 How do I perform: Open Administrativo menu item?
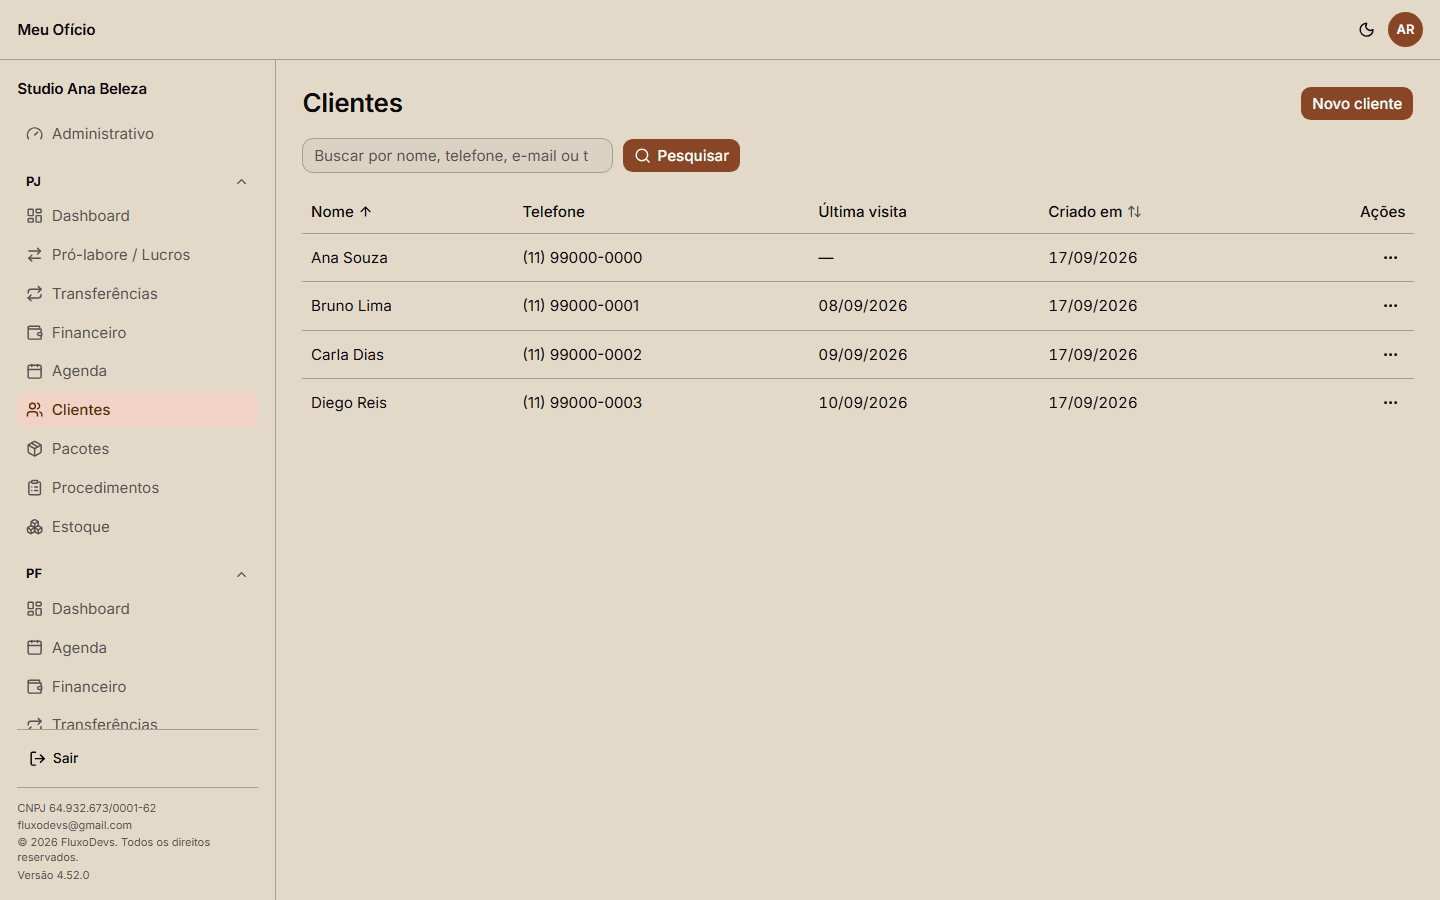pos(138,134)
